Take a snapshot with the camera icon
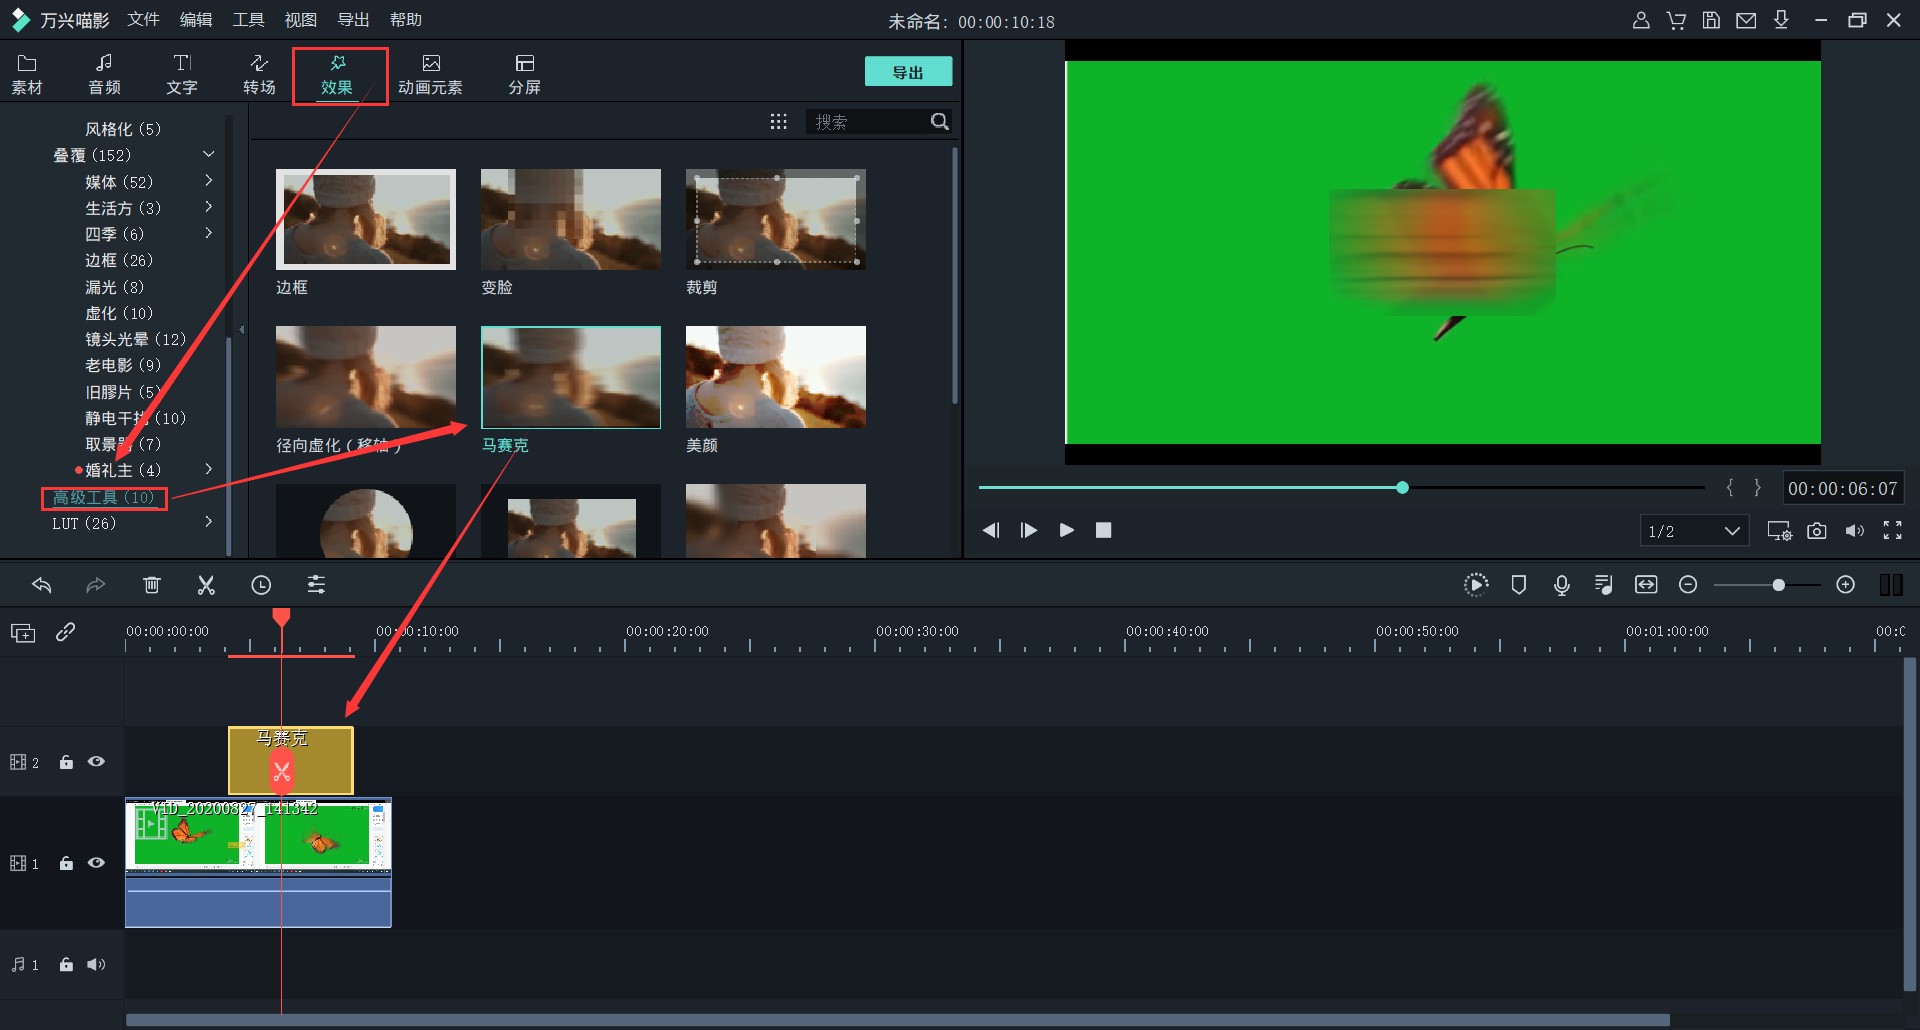Viewport: 1920px width, 1030px height. [1817, 531]
